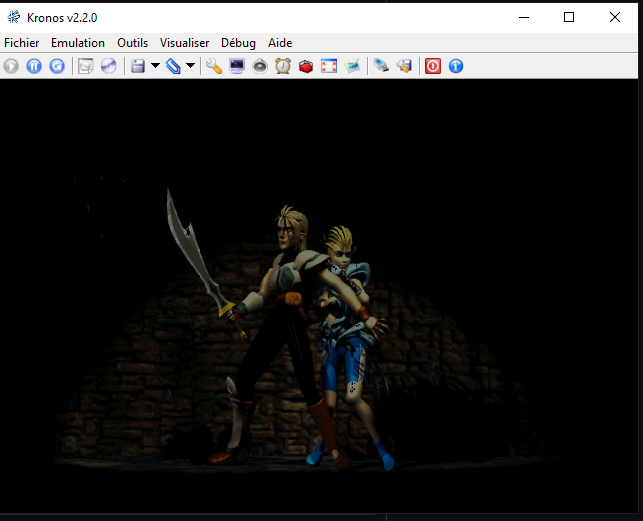The height and width of the screenshot is (521, 643).
Task: Reset emulation via the blue circular arrow icon
Action: point(57,66)
